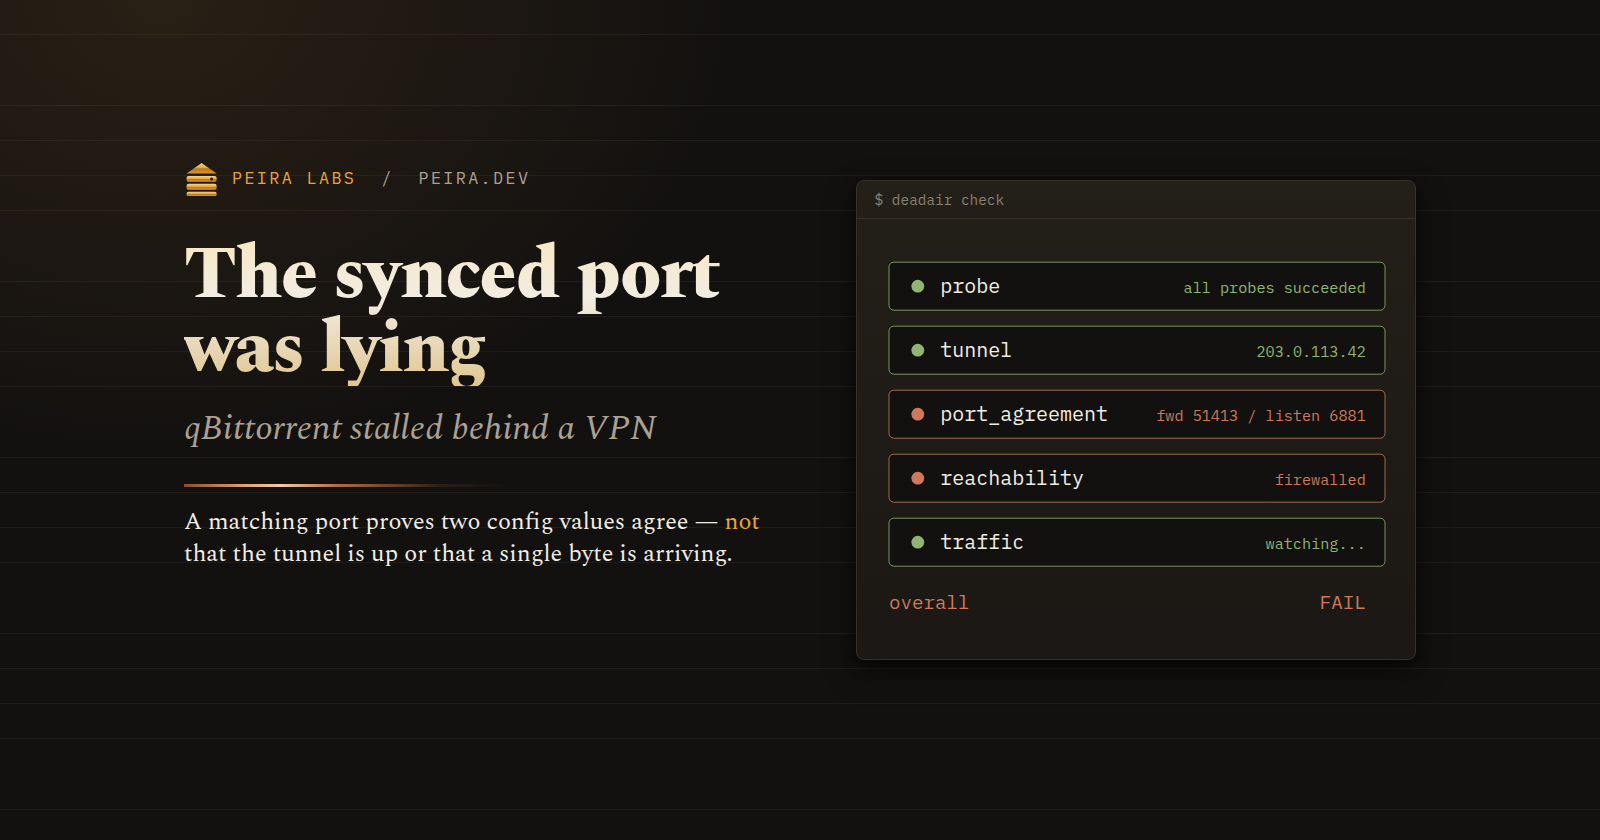Click "all probes succeeded" status text
Viewport: 1600px width, 840px height.
[x=1274, y=288]
